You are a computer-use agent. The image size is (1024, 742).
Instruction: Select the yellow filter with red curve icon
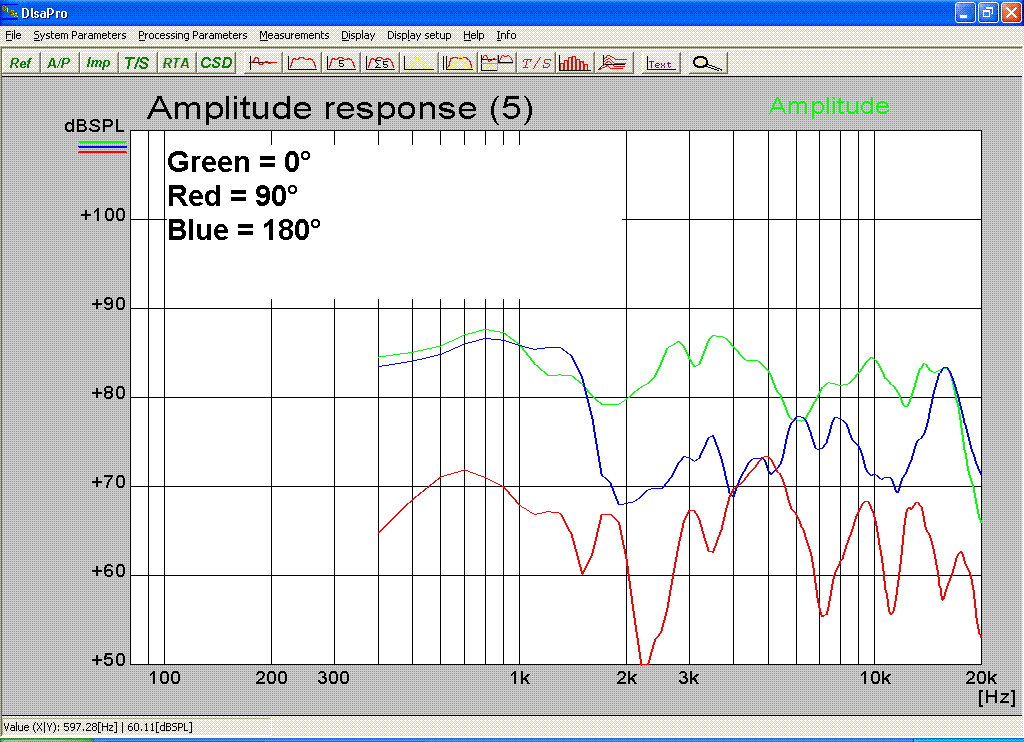click(458, 63)
